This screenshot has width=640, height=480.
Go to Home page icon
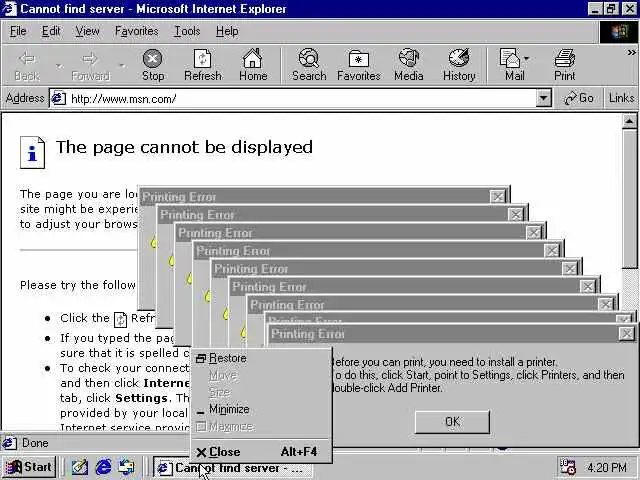click(x=253, y=65)
